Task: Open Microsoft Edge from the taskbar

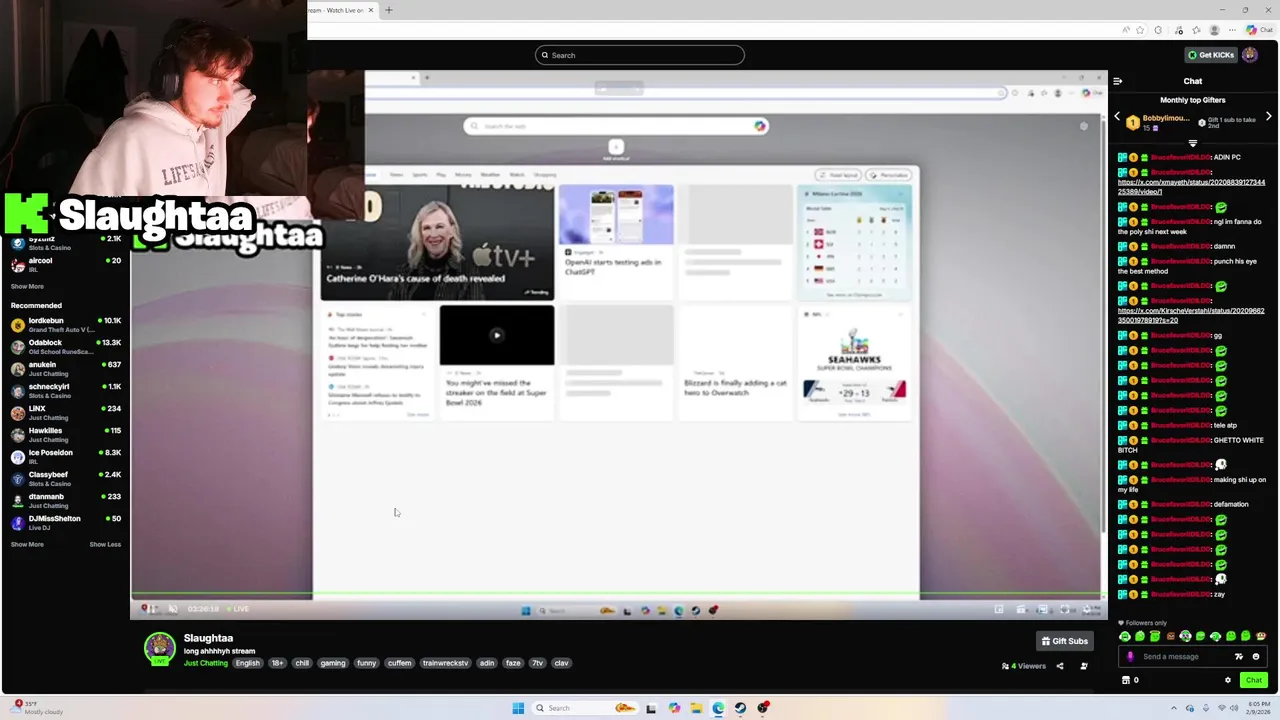Action: tap(718, 708)
